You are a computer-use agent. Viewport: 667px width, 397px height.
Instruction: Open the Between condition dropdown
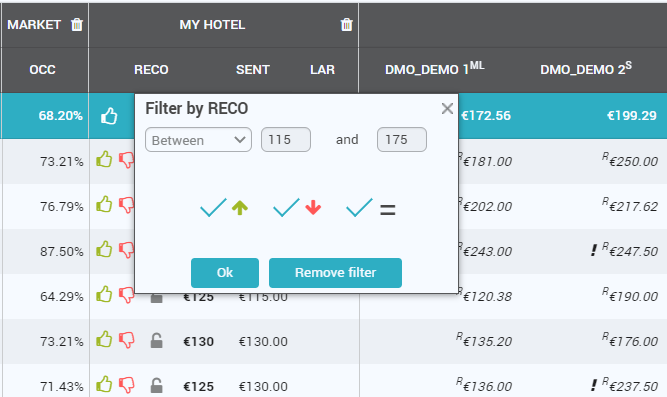[198, 140]
